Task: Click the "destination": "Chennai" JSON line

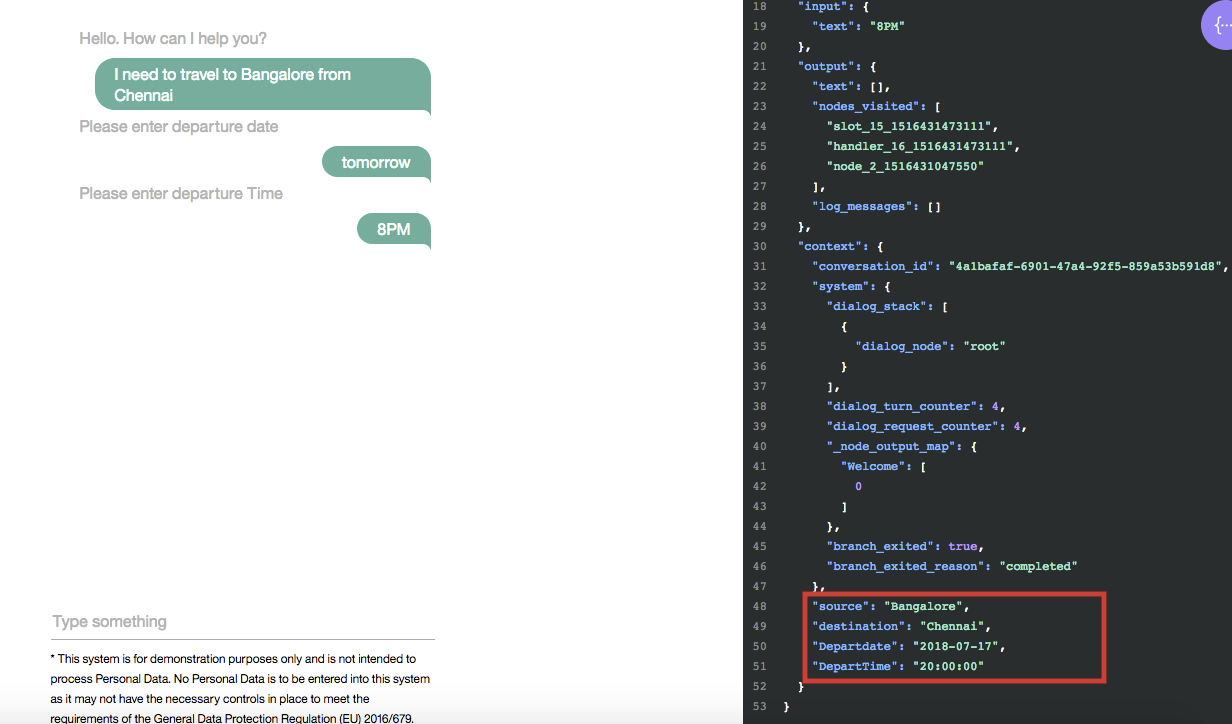Action: (x=900, y=626)
